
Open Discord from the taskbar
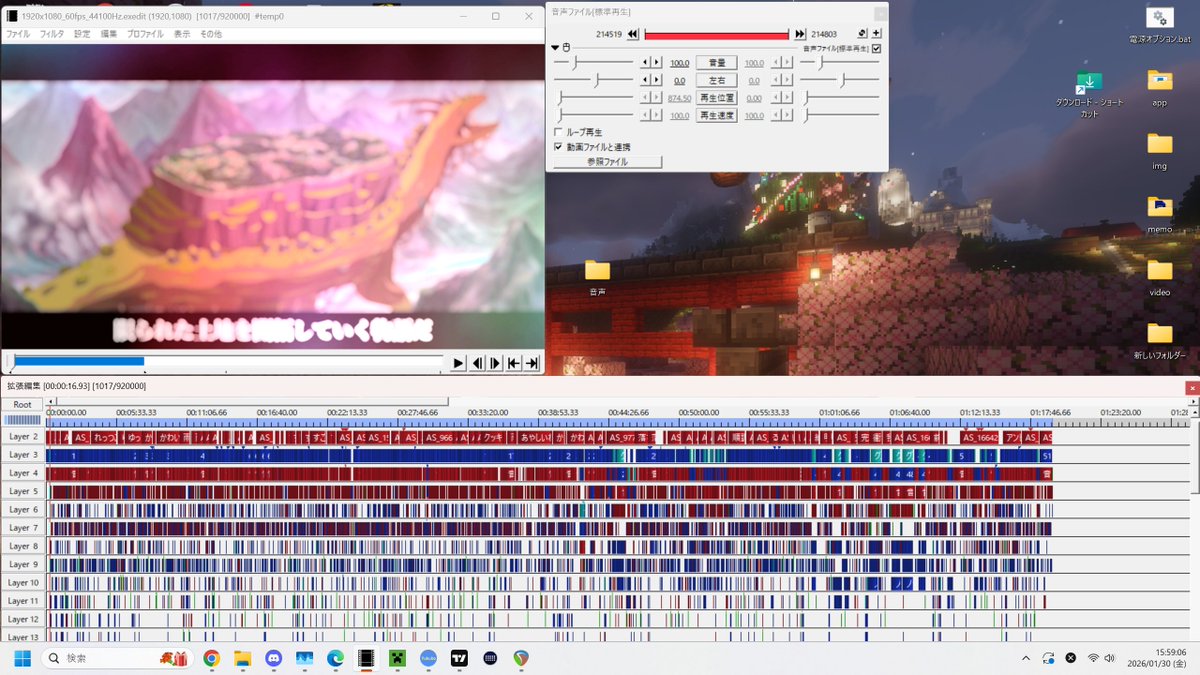click(x=273, y=658)
